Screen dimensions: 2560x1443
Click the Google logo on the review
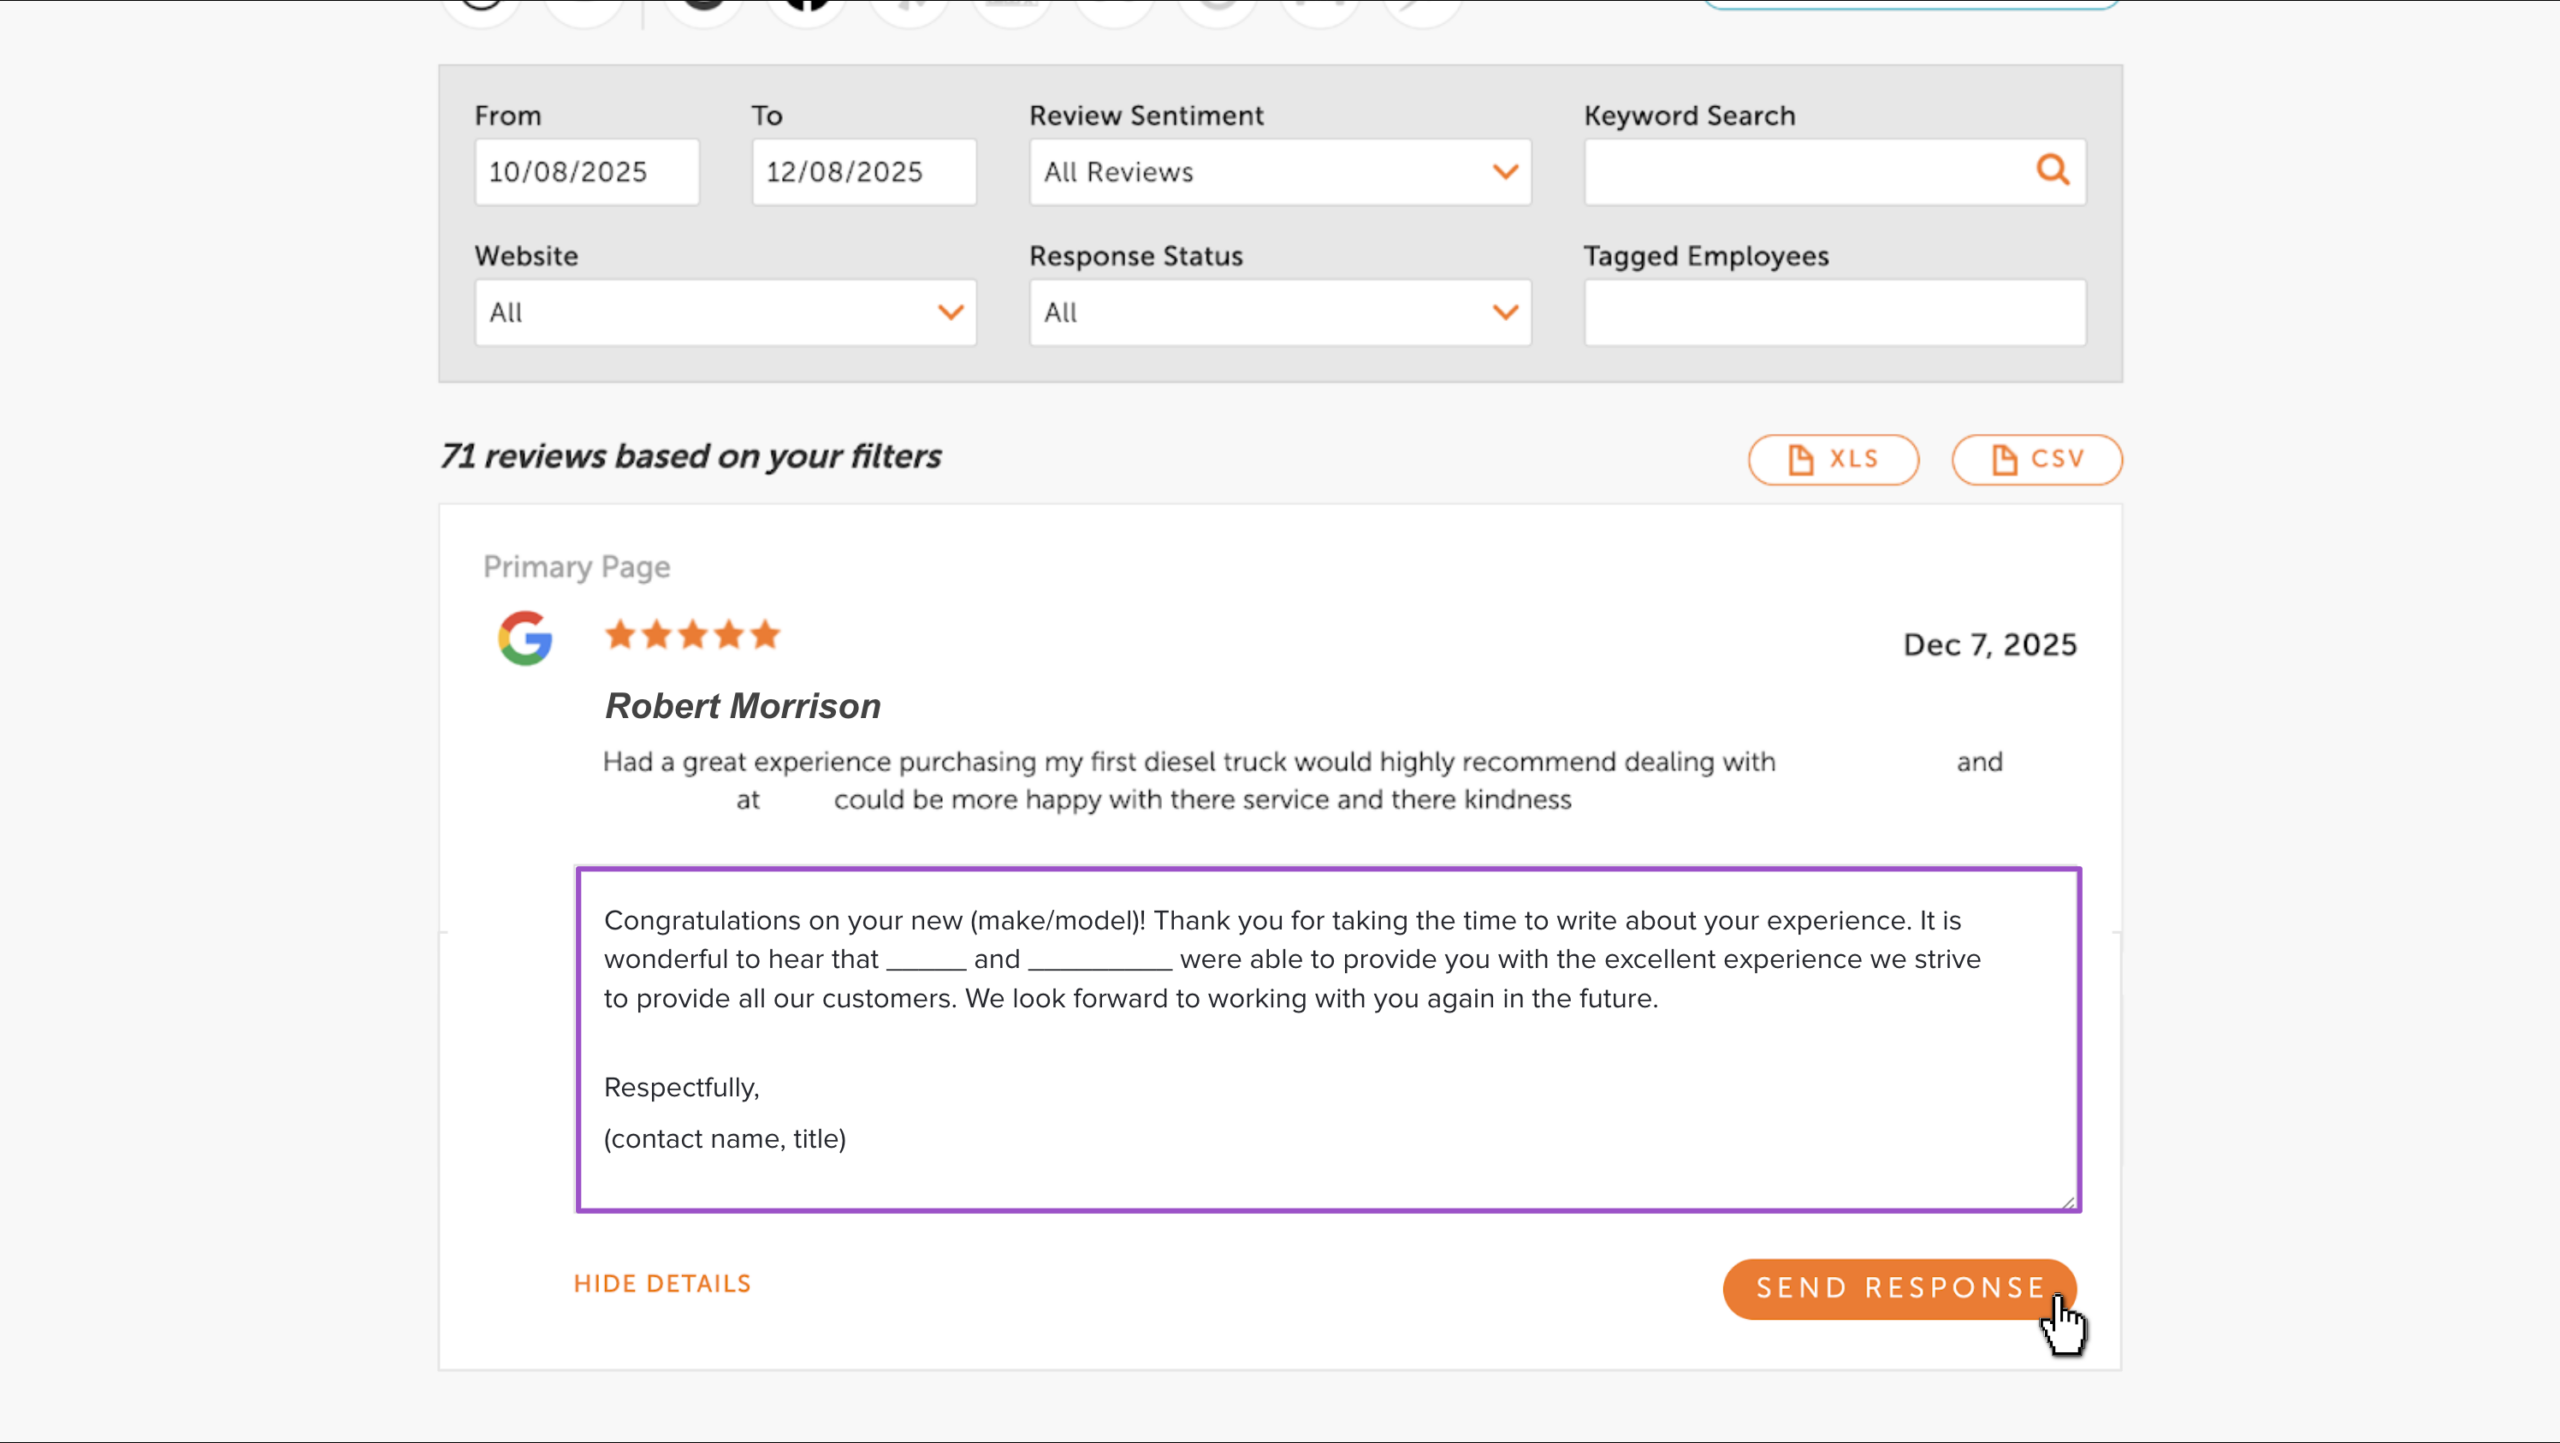525,638
